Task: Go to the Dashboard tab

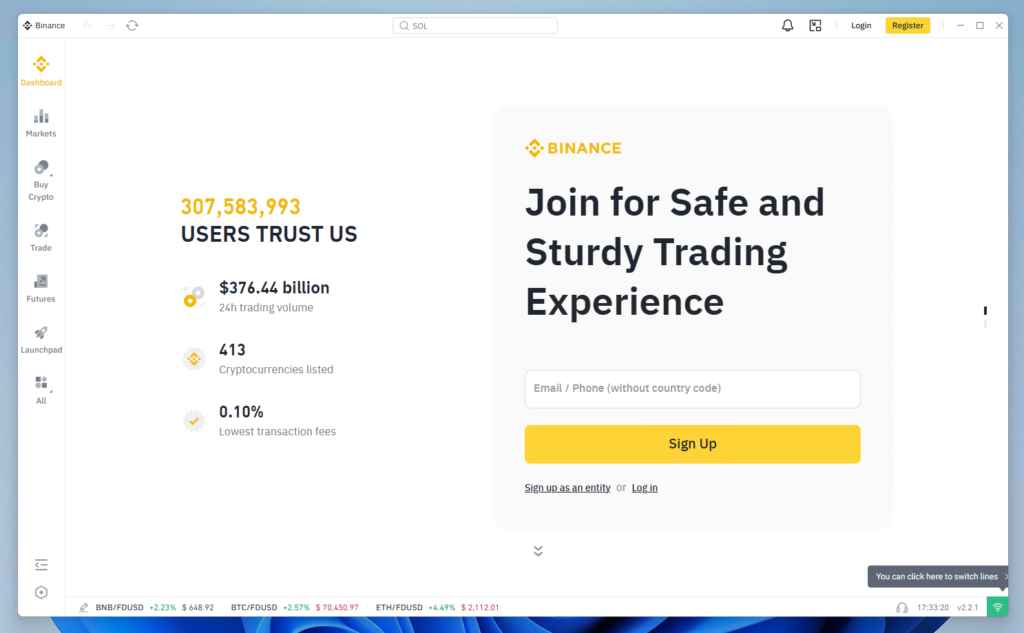Action: [41, 71]
